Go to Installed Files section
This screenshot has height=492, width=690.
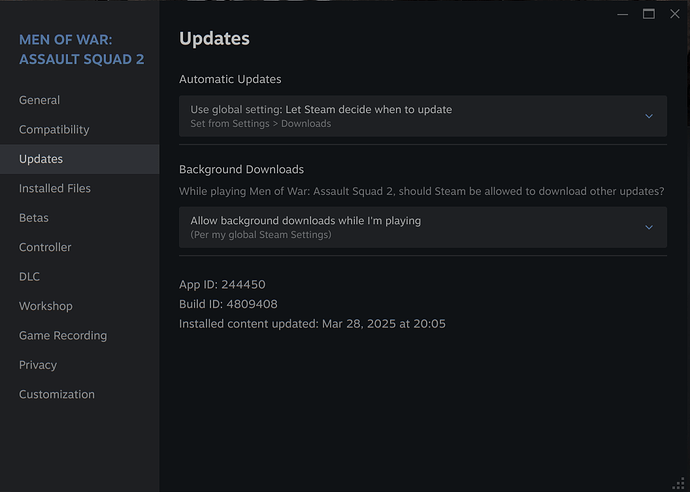tap(55, 188)
